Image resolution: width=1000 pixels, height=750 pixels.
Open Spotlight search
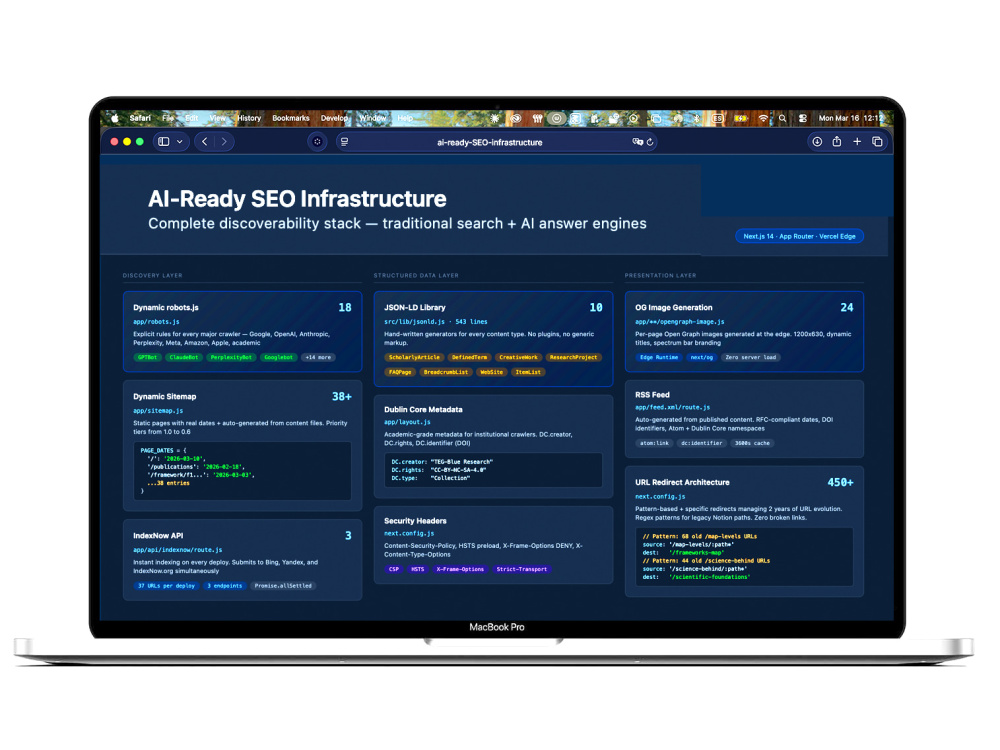pos(783,118)
